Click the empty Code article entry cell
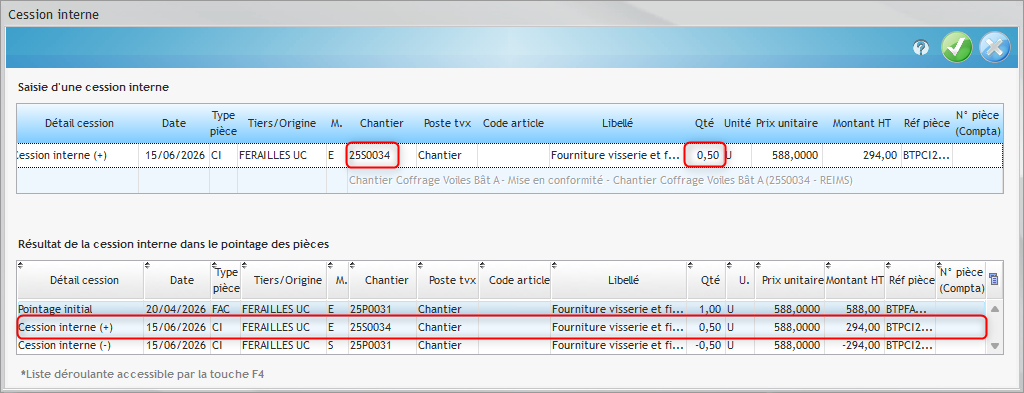The height and width of the screenshot is (393, 1024). point(513,155)
